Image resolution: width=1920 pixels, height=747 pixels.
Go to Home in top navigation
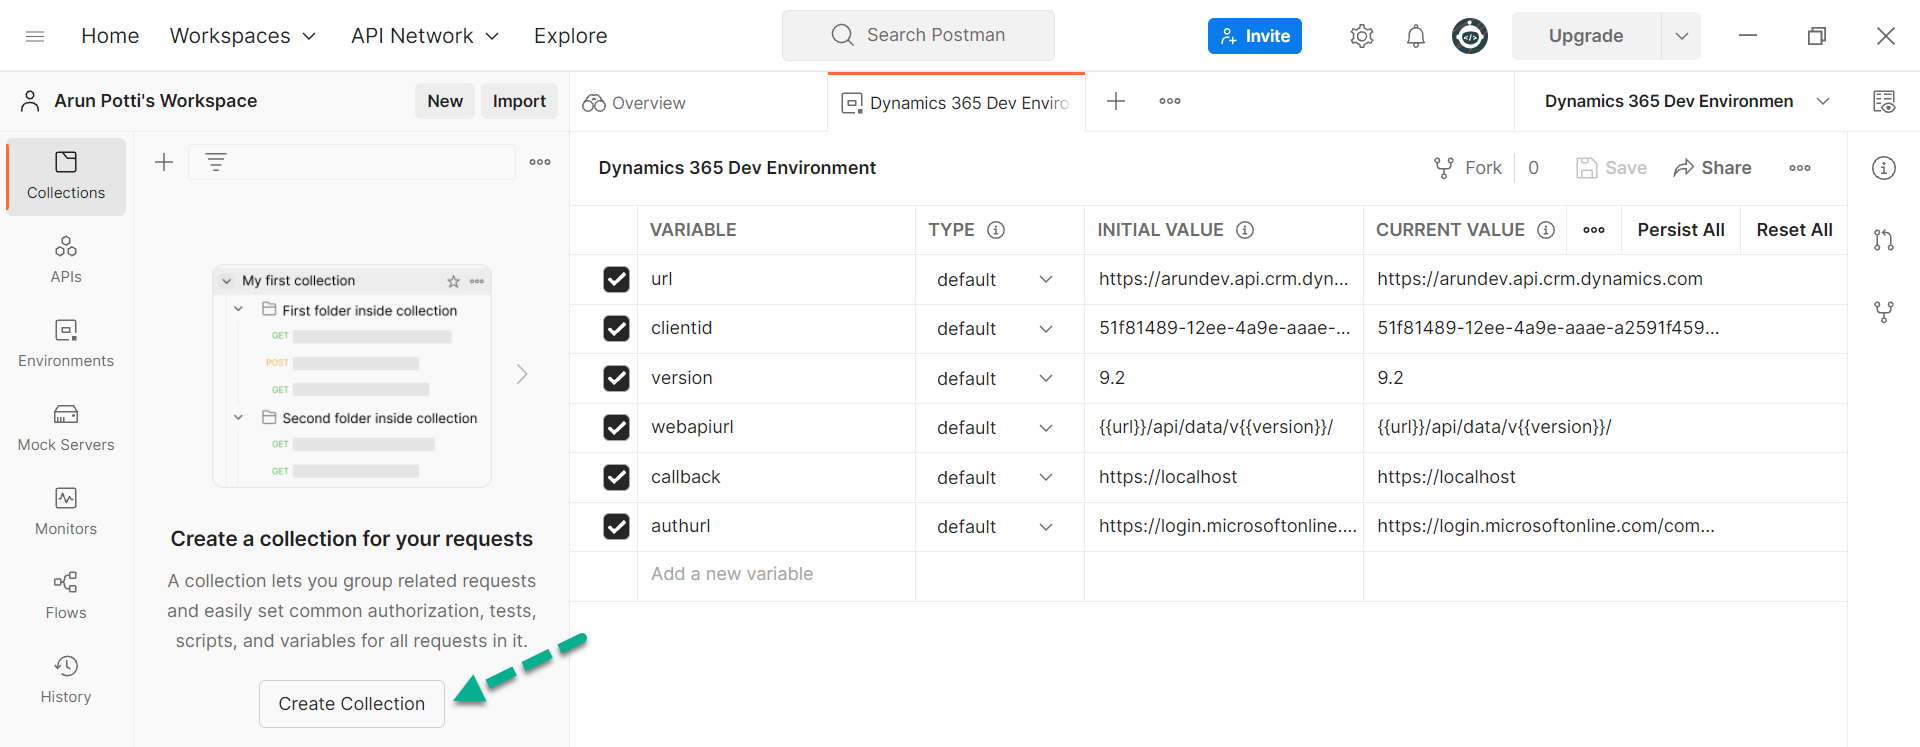[x=110, y=36]
